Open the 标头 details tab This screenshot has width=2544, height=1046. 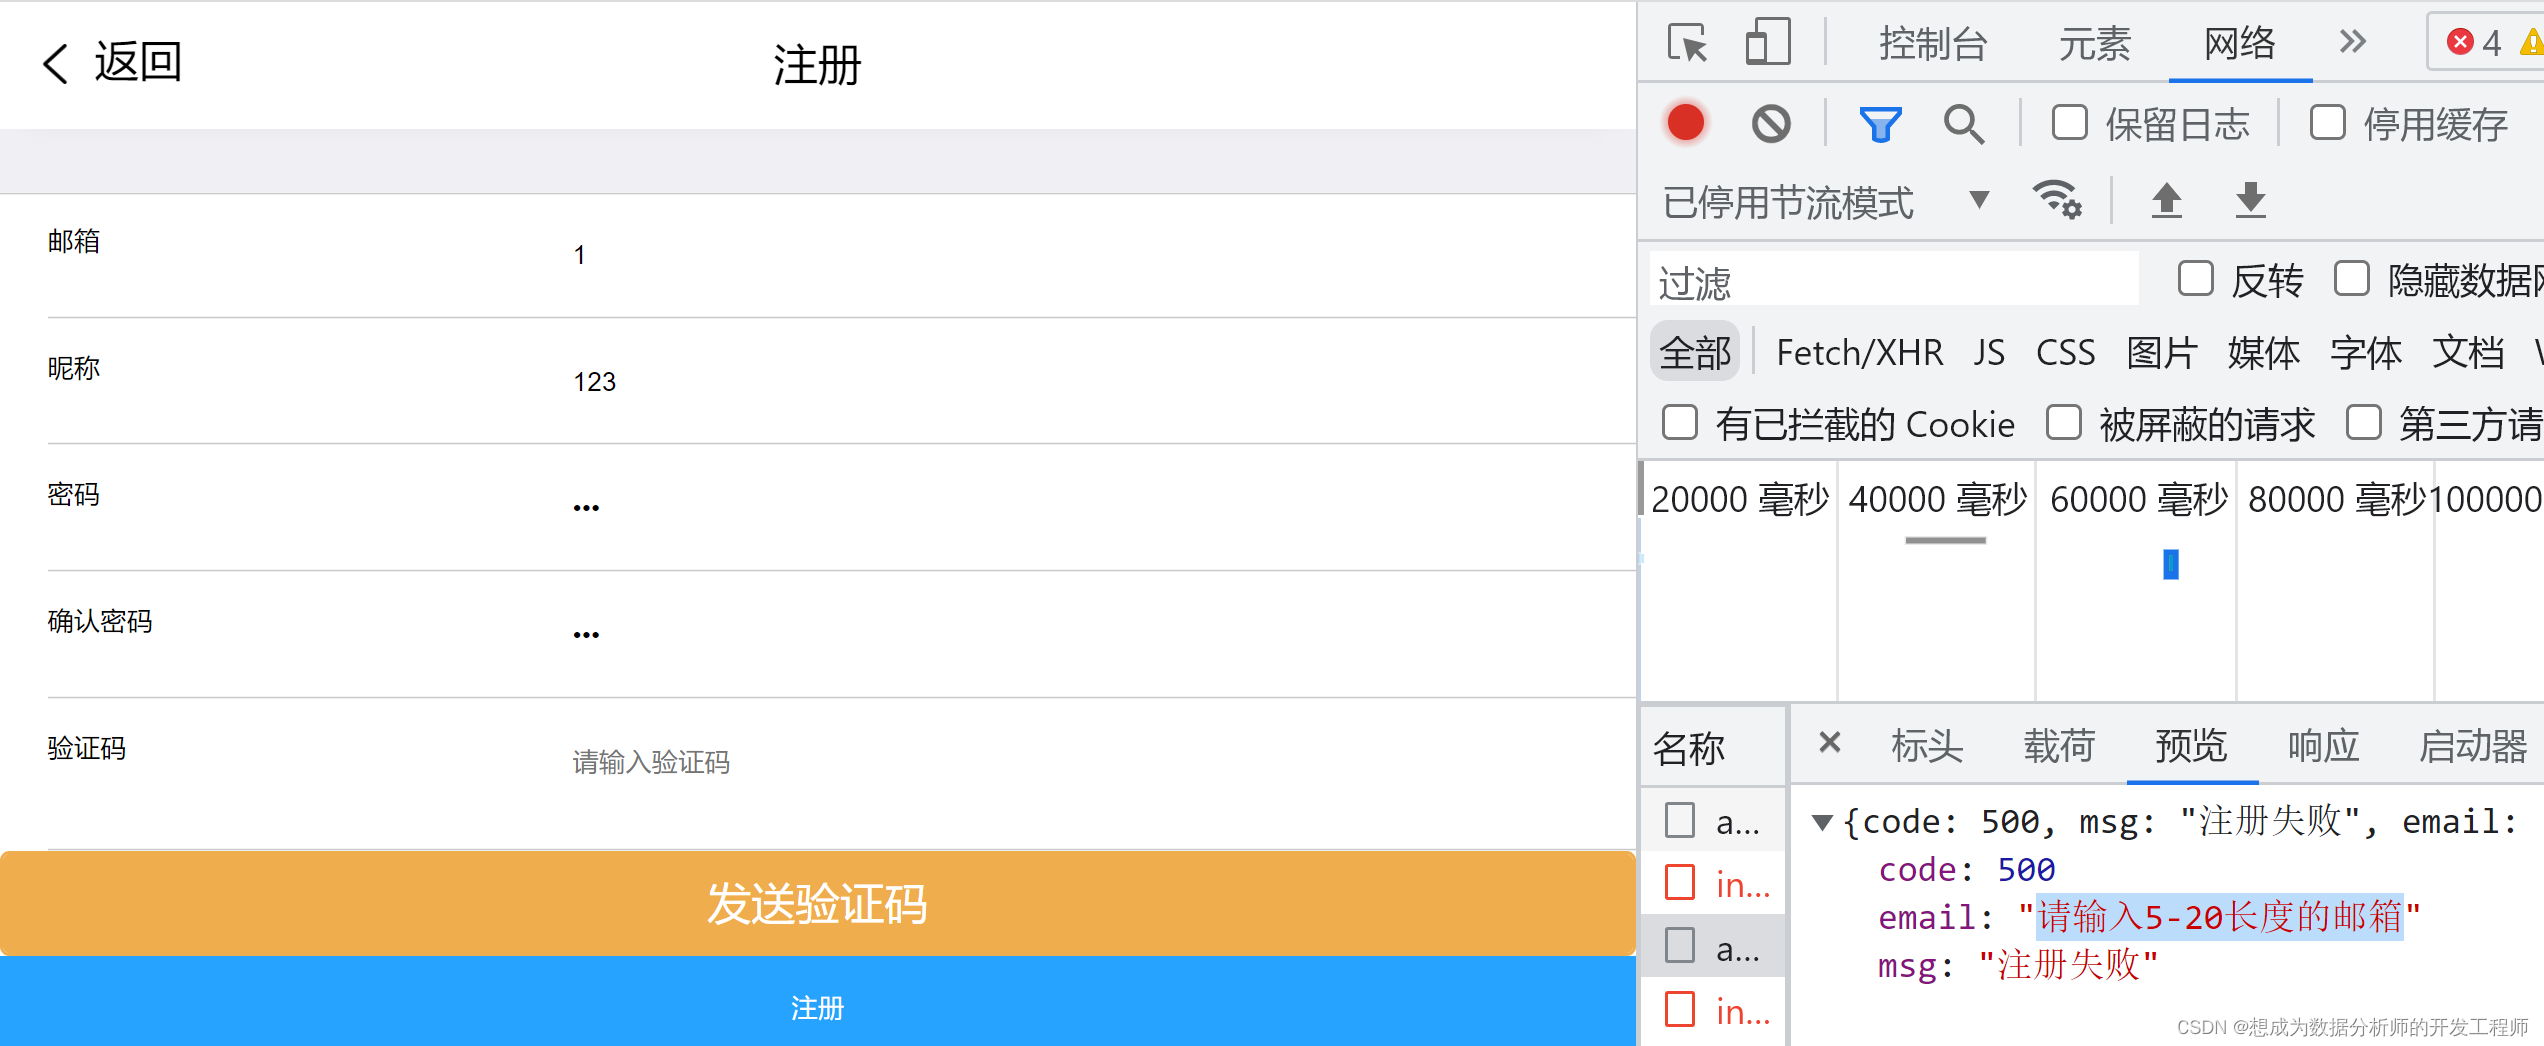1927,746
